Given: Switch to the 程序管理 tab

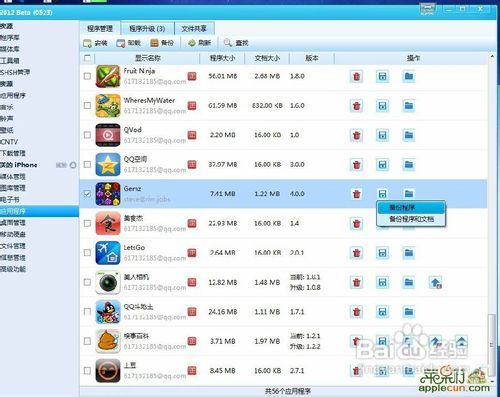Looking at the screenshot, I should pos(100,29).
